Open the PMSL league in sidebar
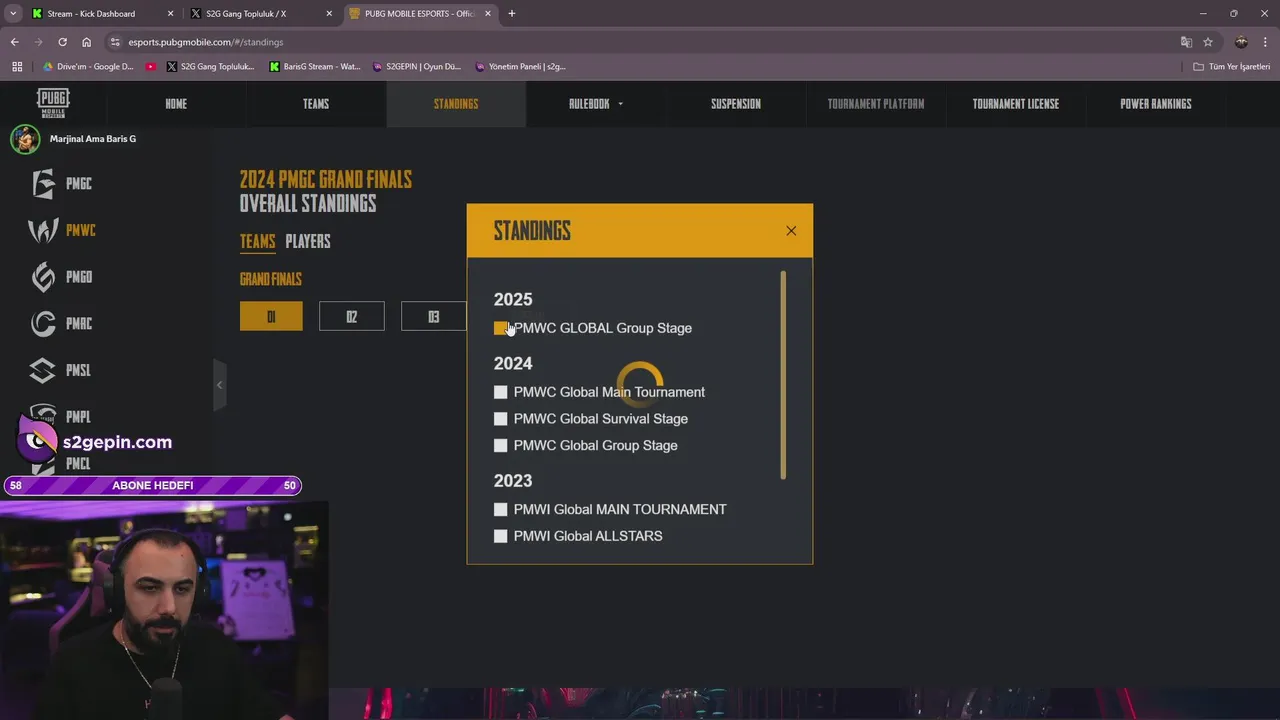Image resolution: width=1280 pixels, height=720 pixels. pyautogui.click(x=62, y=371)
